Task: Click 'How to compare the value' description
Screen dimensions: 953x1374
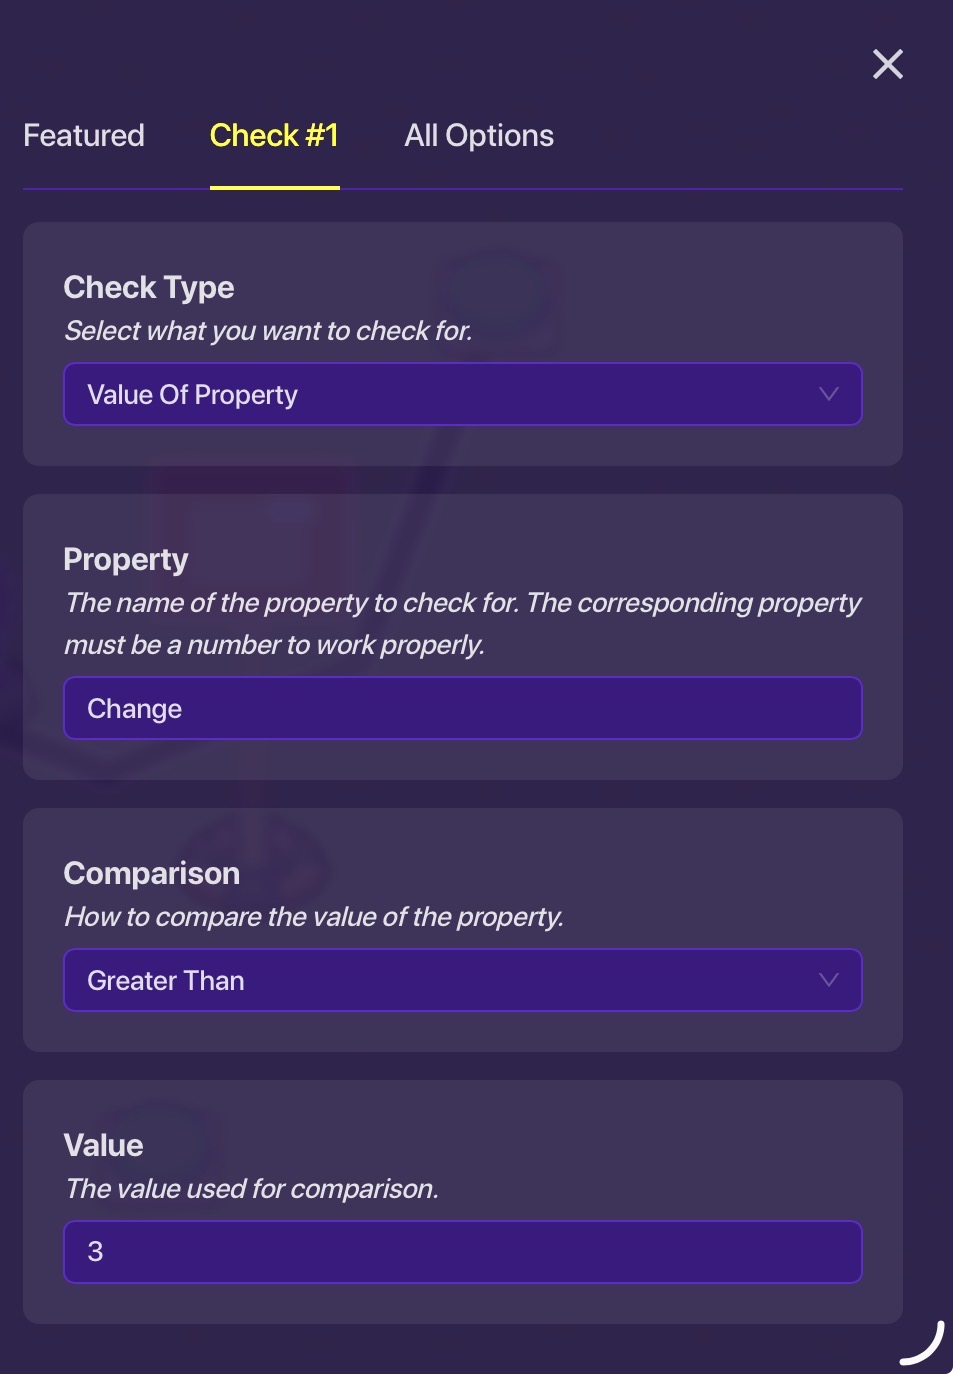Action: pyautogui.click(x=314, y=917)
